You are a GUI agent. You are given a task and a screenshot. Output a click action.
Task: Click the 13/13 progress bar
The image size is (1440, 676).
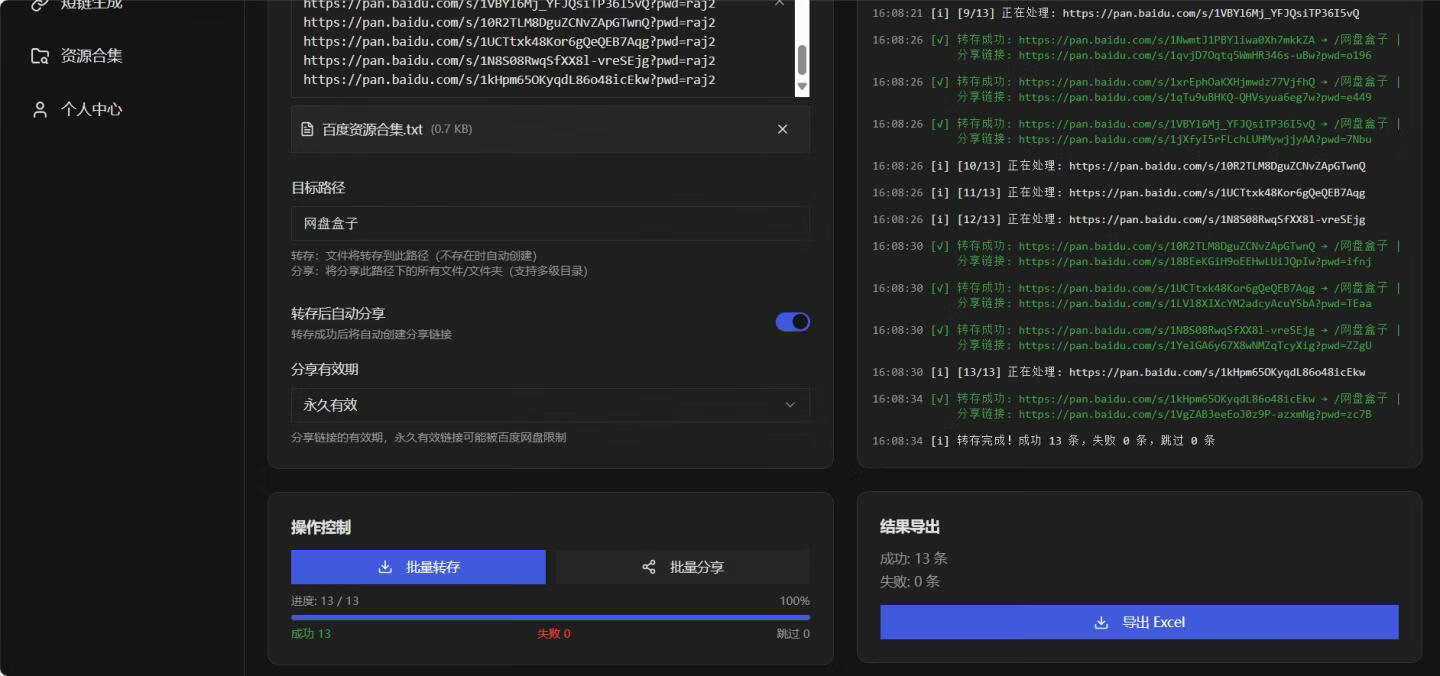coord(550,617)
